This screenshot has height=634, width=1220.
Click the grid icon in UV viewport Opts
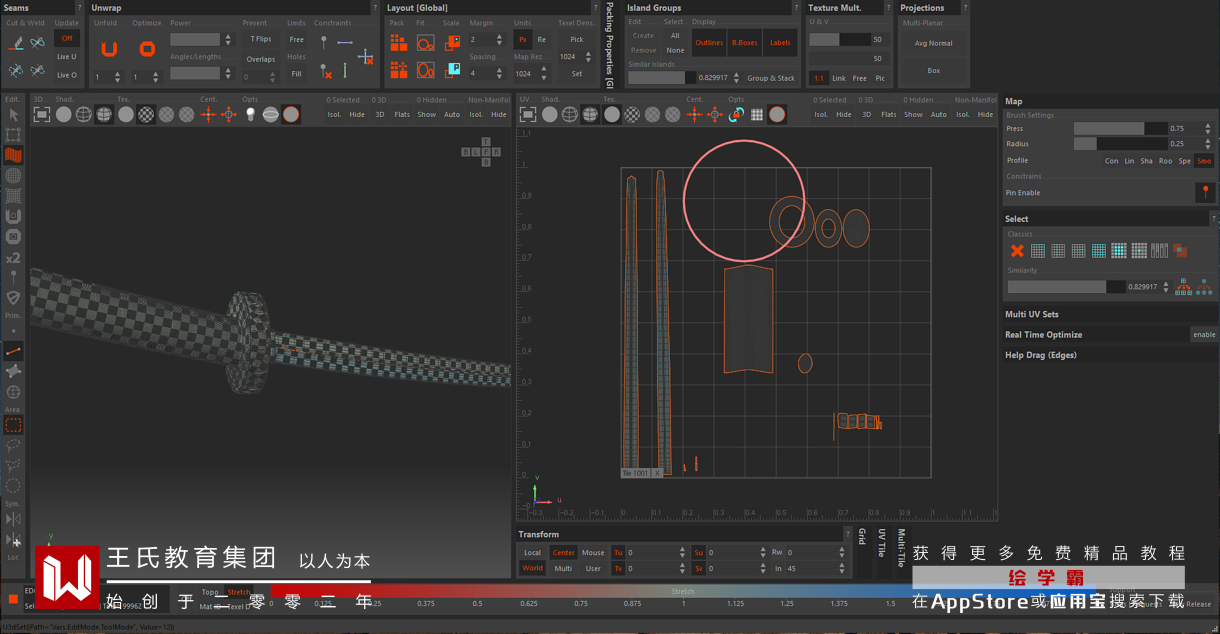757,115
